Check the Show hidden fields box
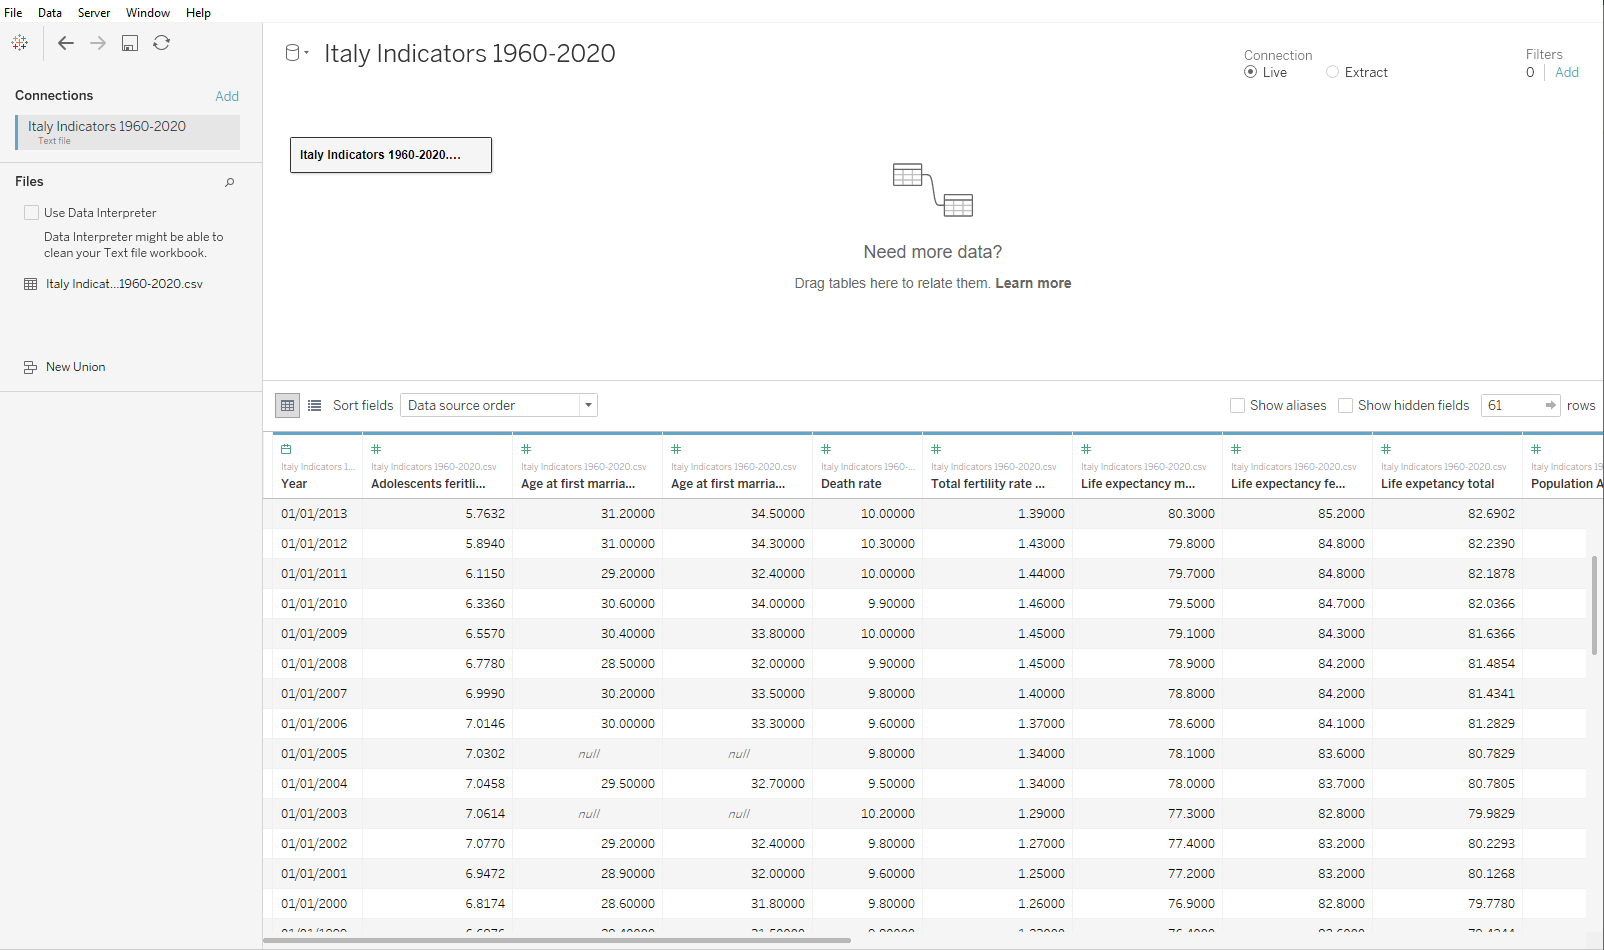The width and height of the screenshot is (1604, 950). tap(1346, 405)
